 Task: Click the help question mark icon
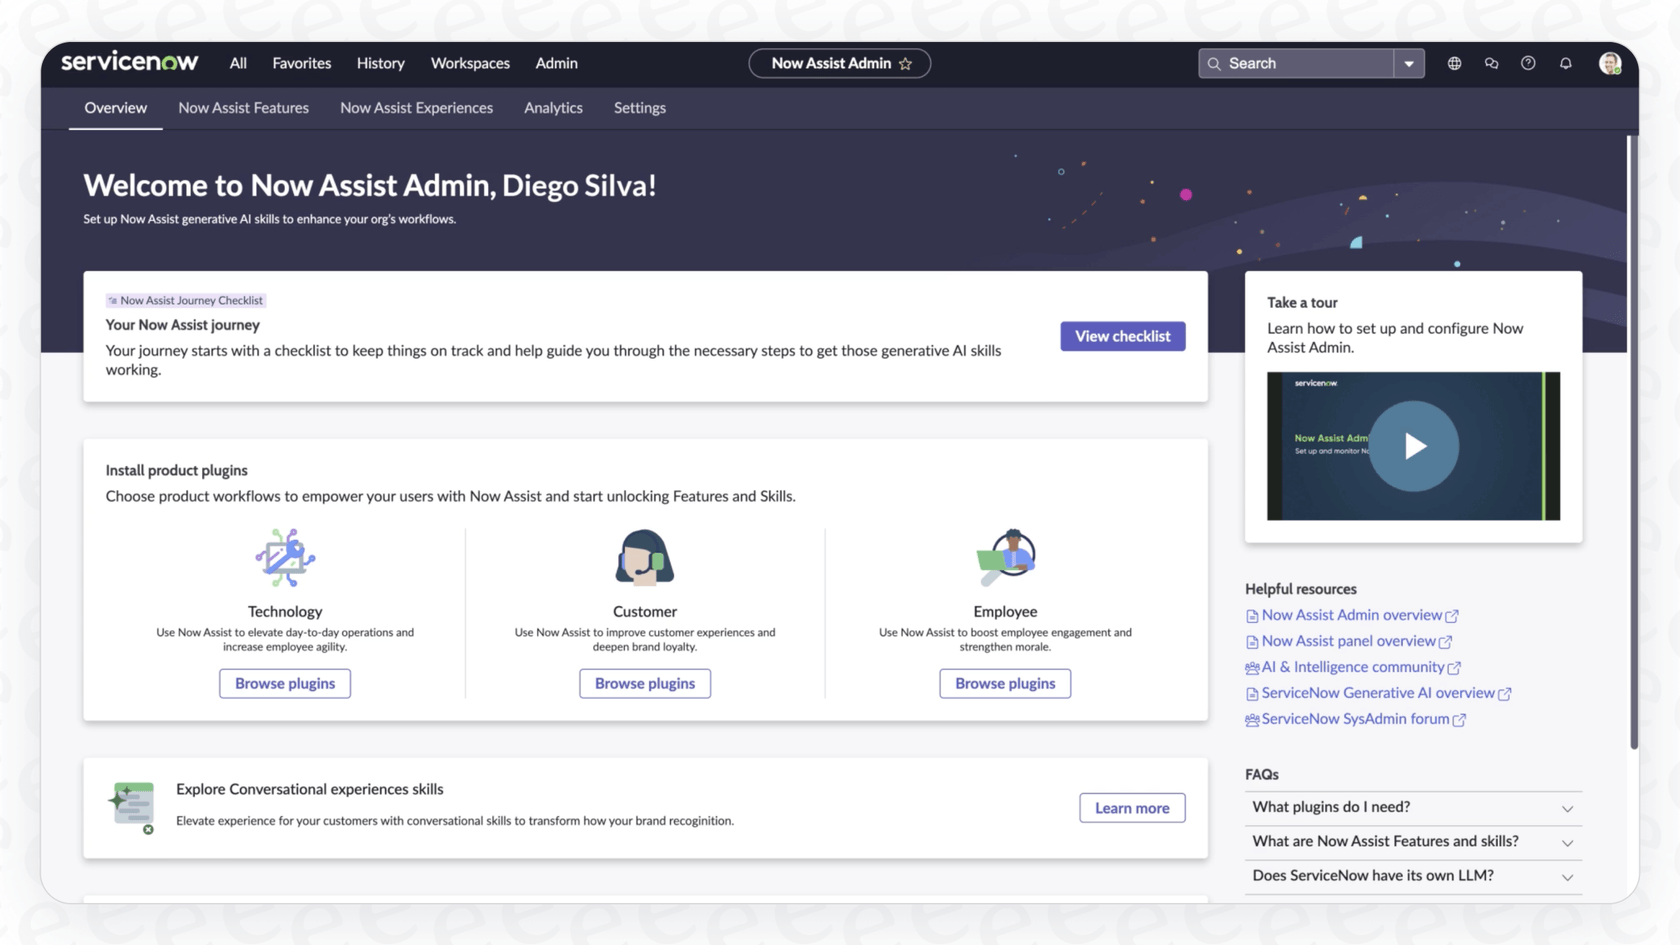pyautogui.click(x=1527, y=63)
